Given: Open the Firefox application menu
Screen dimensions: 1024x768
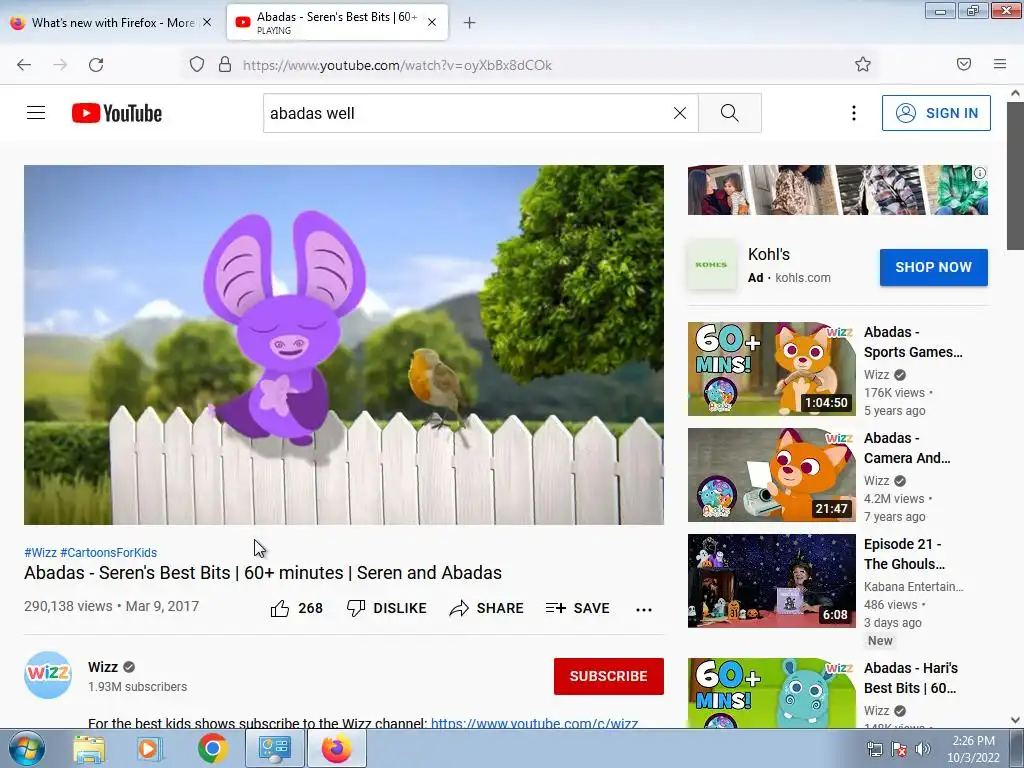Looking at the screenshot, I should pos(1000,64).
